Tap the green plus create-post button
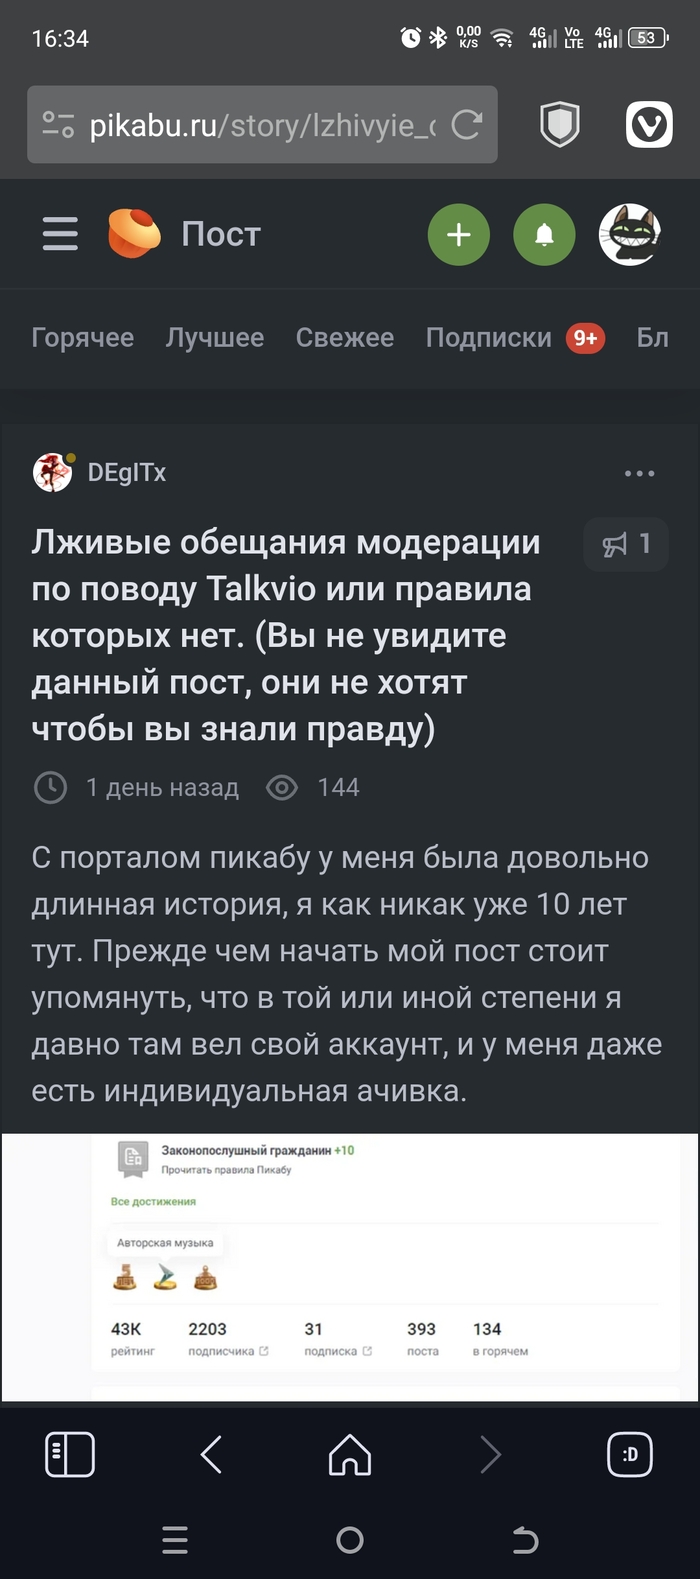The width and height of the screenshot is (700, 1579). 458,235
